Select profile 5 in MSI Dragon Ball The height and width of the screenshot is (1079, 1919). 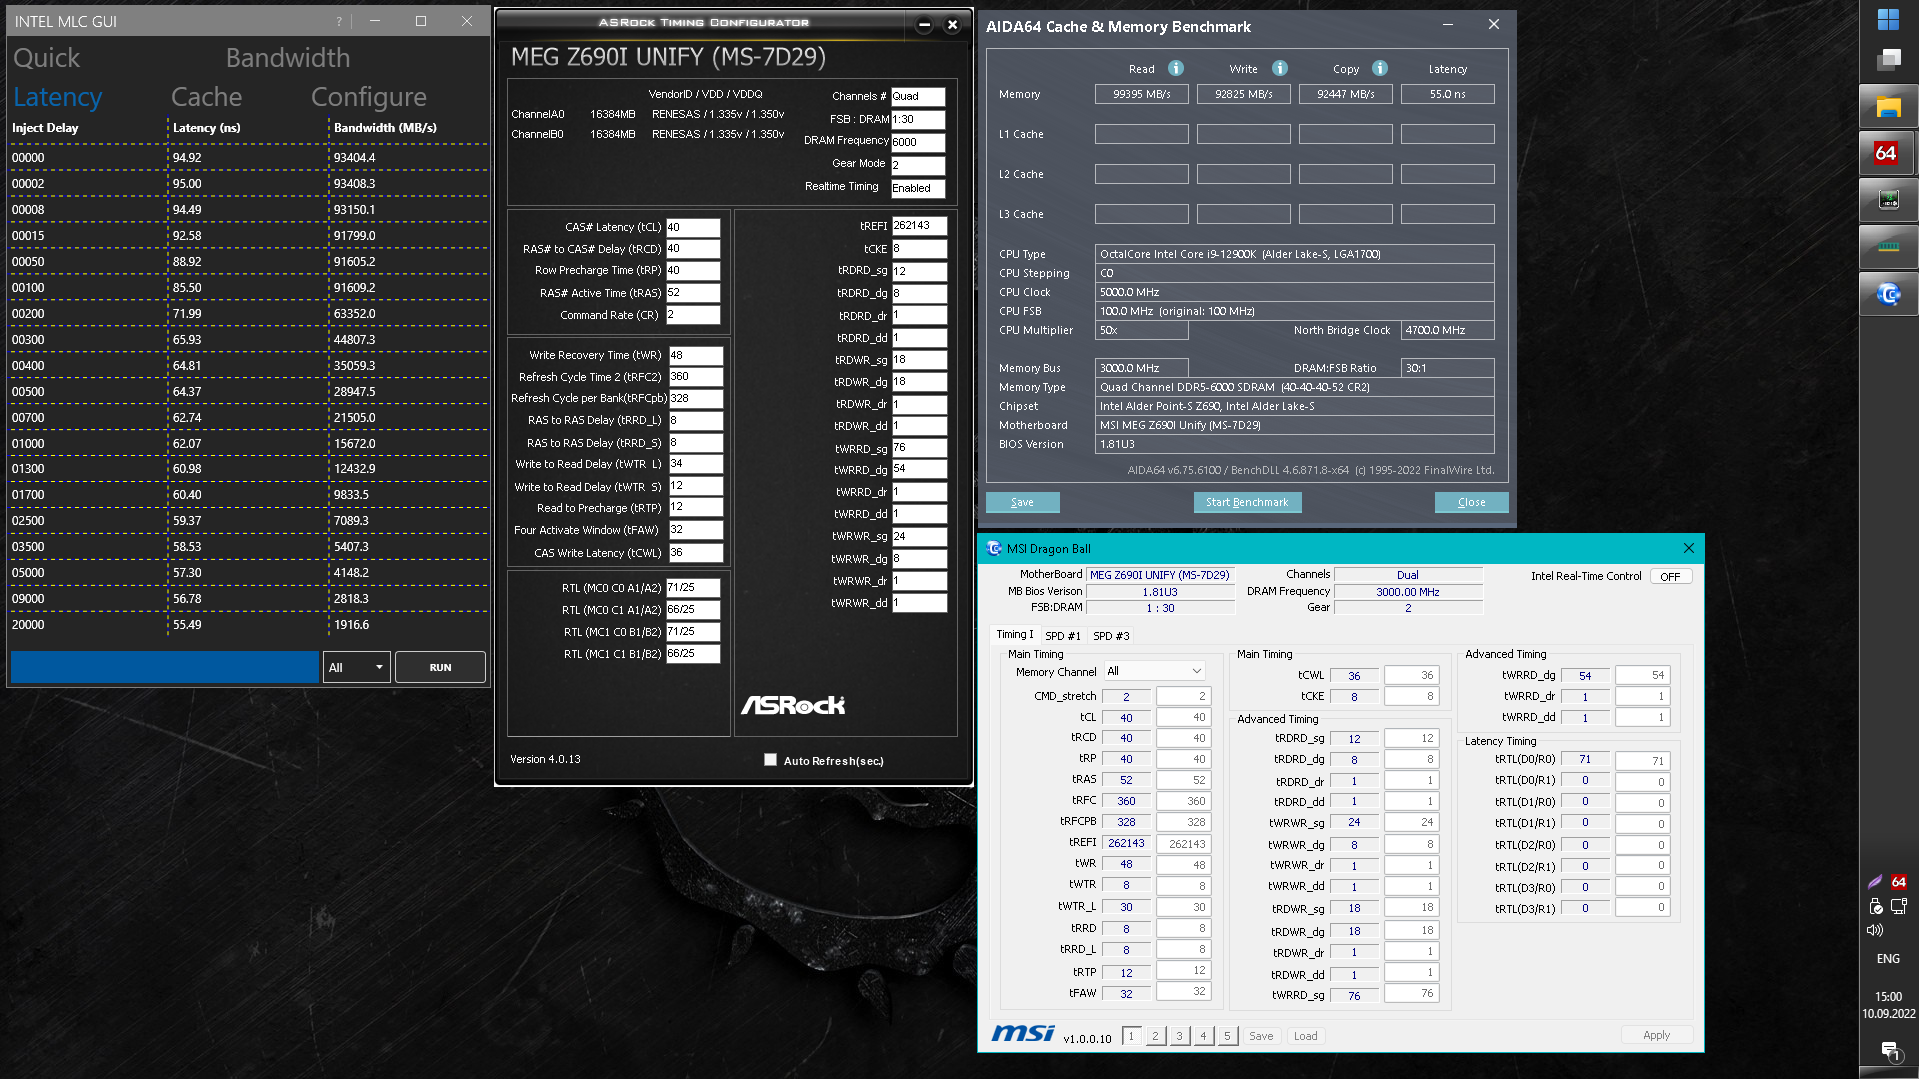tap(1227, 1036)
